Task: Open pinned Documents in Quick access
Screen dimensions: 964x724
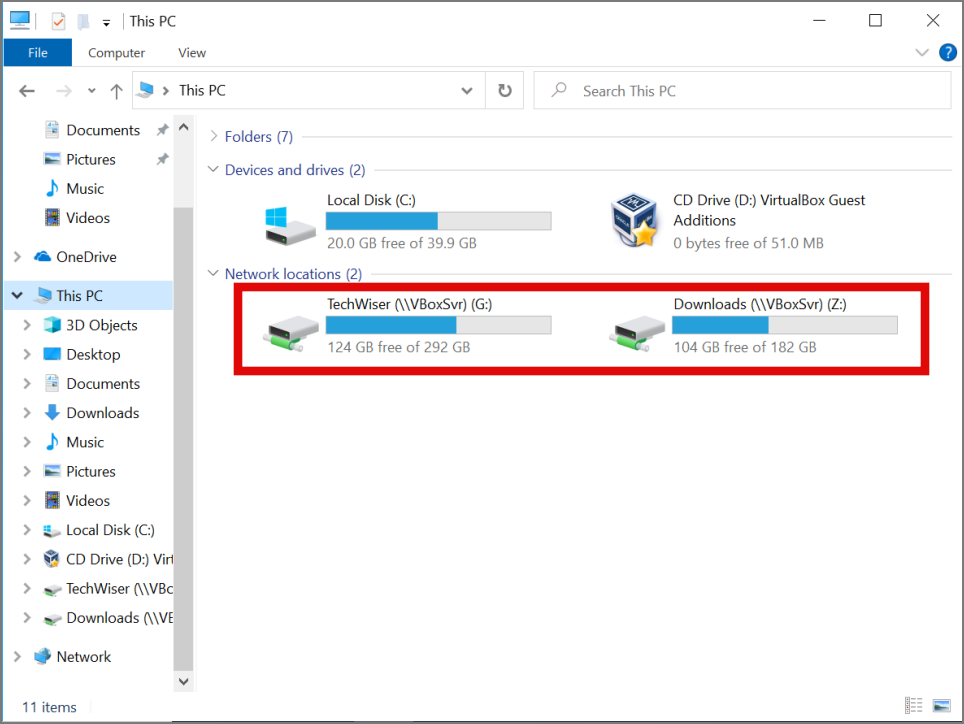Action: click(92, 130)
